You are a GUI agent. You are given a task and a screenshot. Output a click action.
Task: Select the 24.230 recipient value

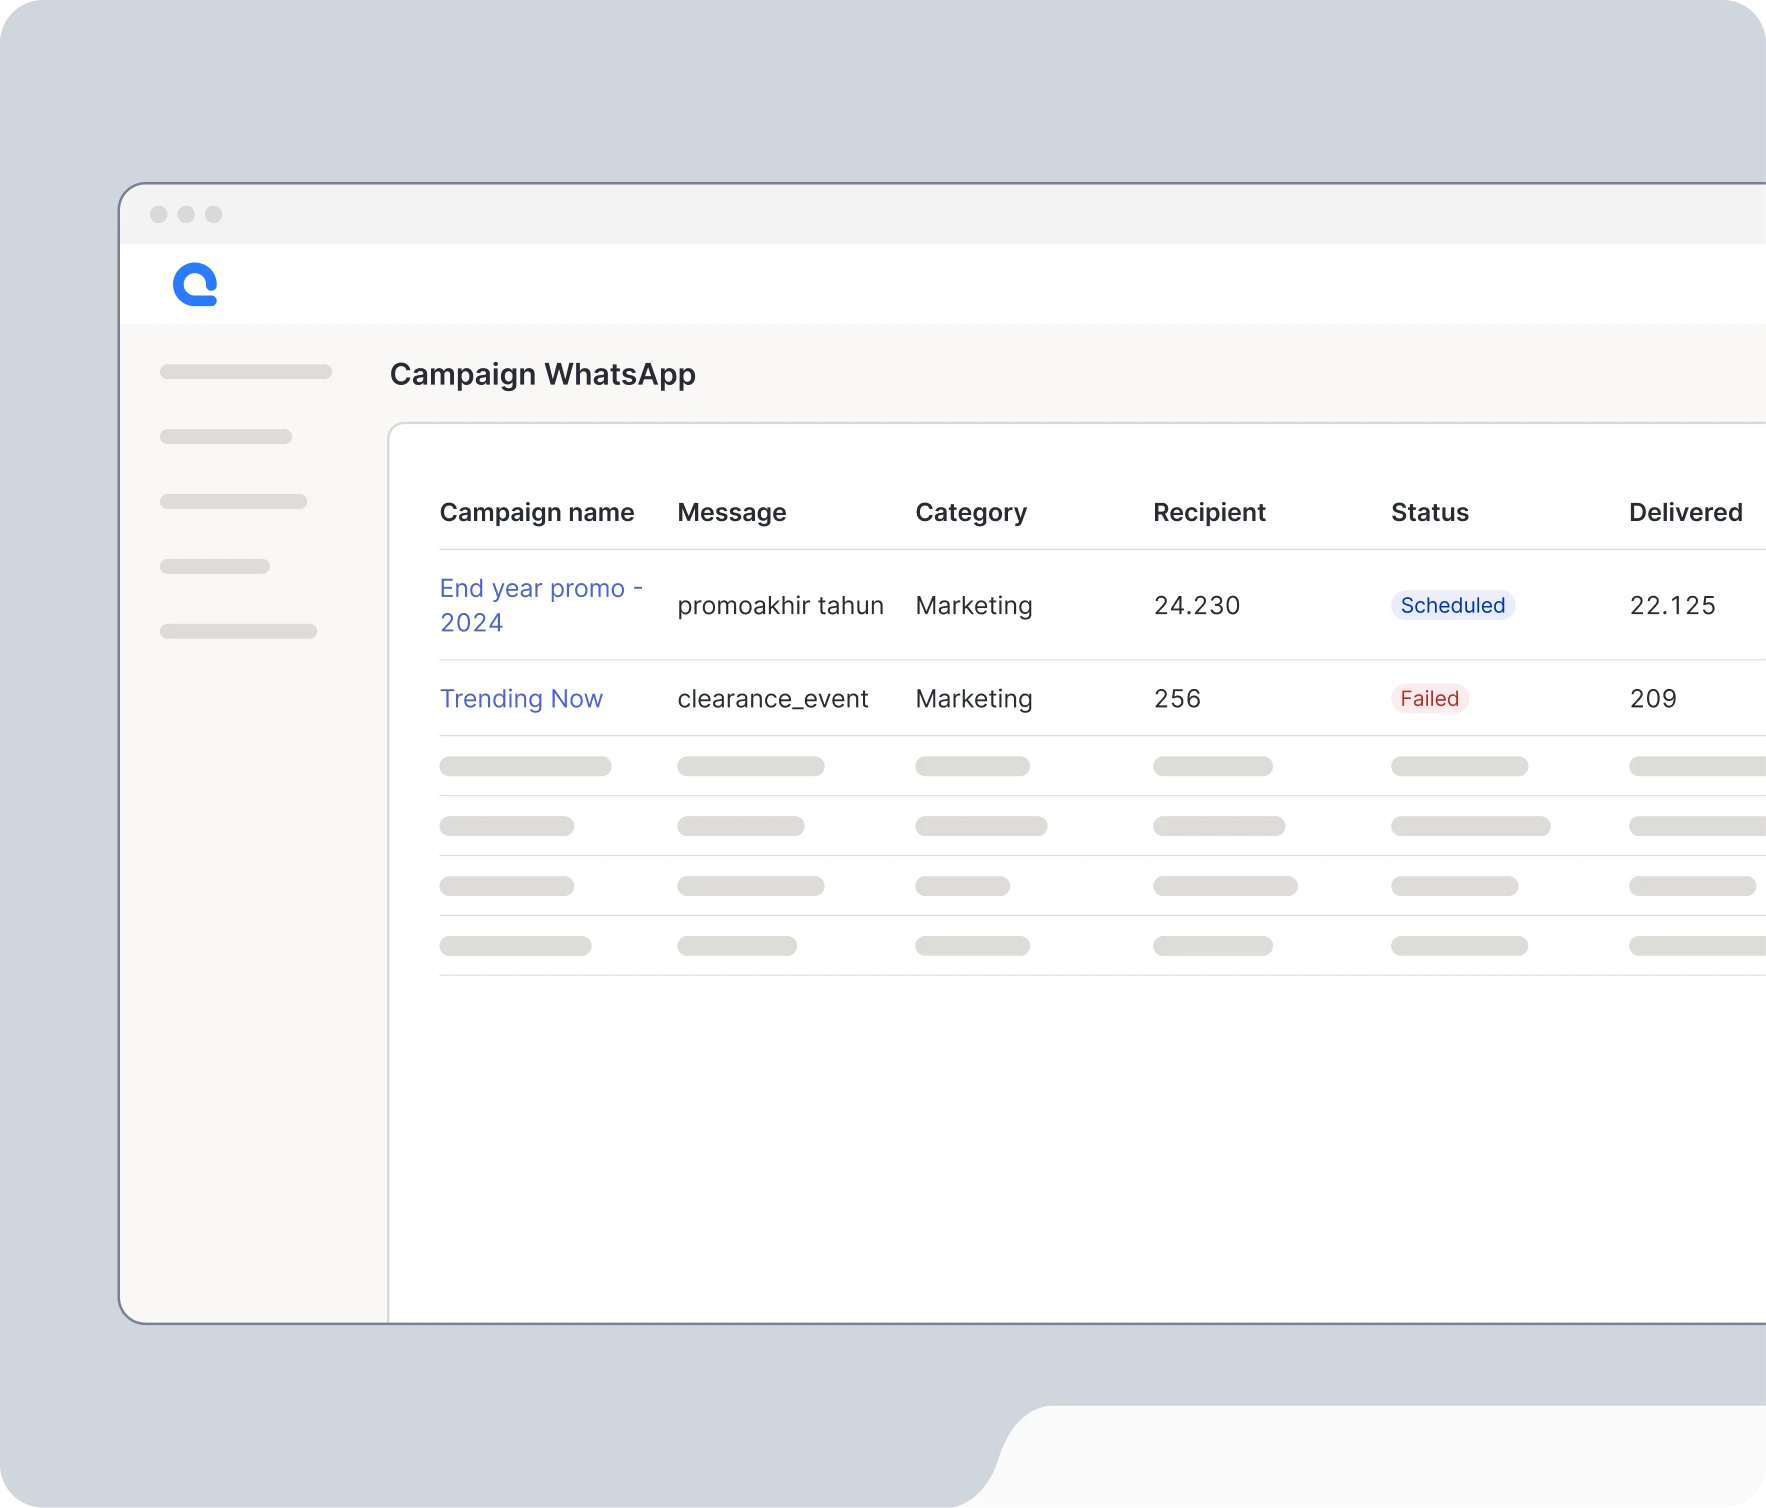click(x=1197, y=605)
